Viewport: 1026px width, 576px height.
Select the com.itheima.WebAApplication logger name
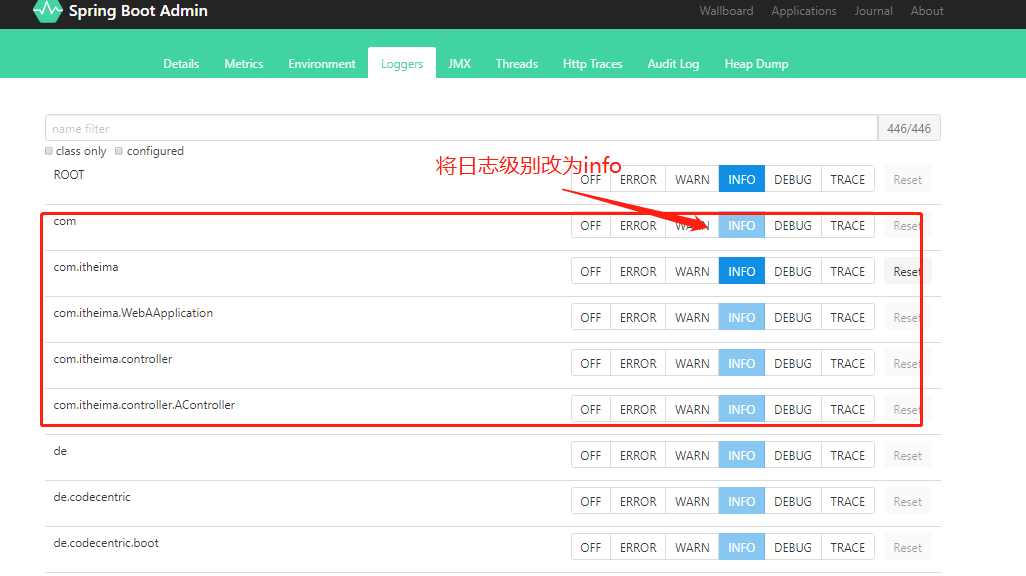[133, 313]
